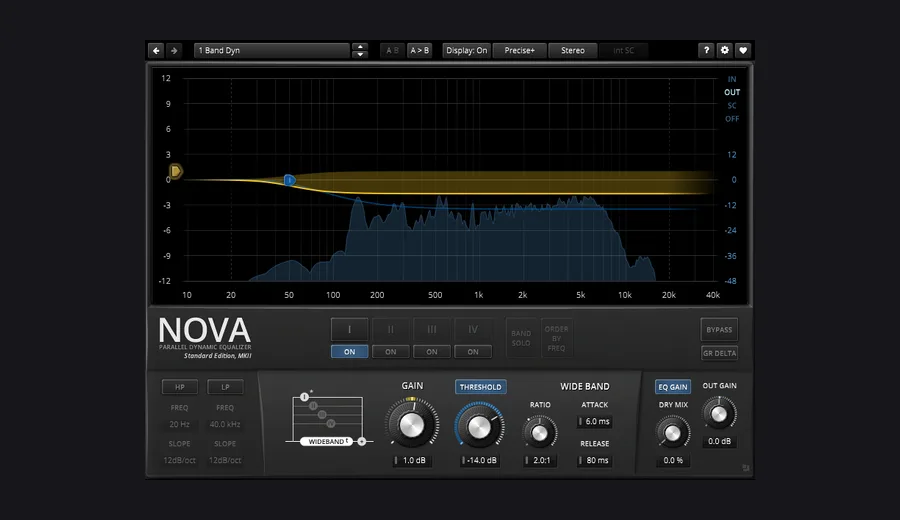Select band I tab

pos(350,330)
